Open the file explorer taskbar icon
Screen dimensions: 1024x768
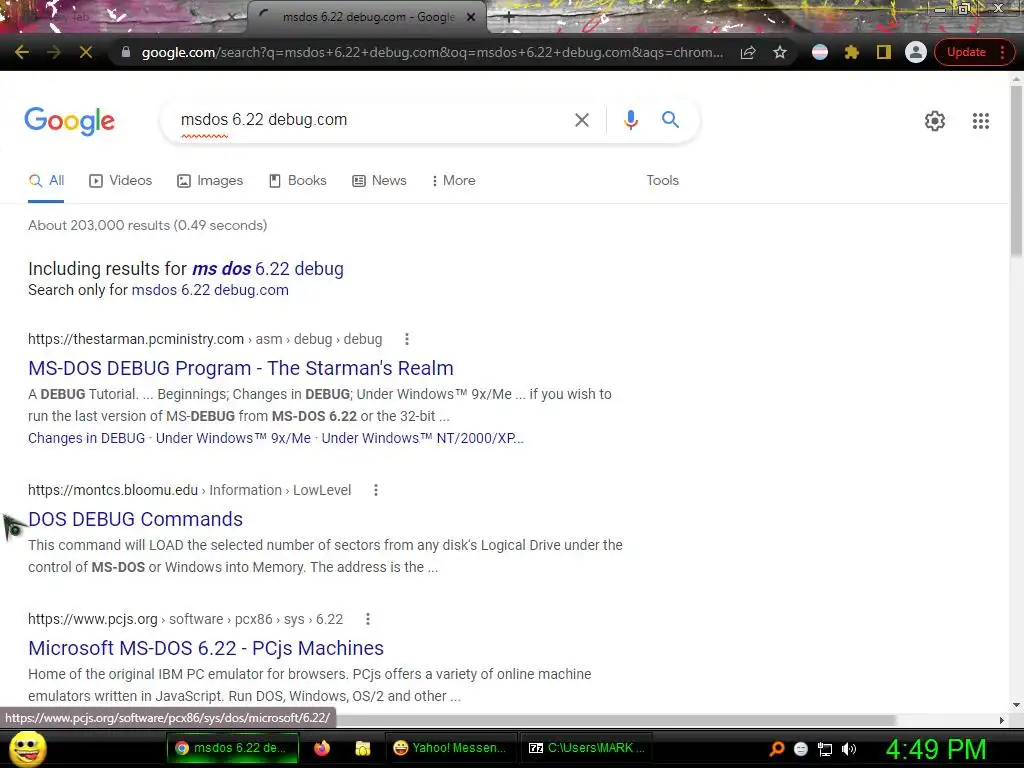[362, 748]
